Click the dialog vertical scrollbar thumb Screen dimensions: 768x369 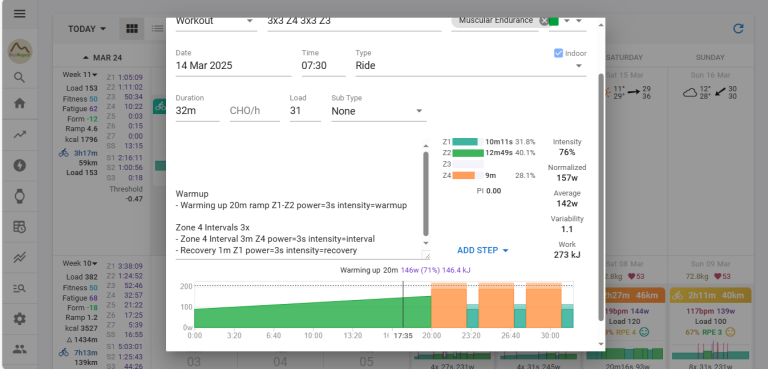(x=601, y=197)
